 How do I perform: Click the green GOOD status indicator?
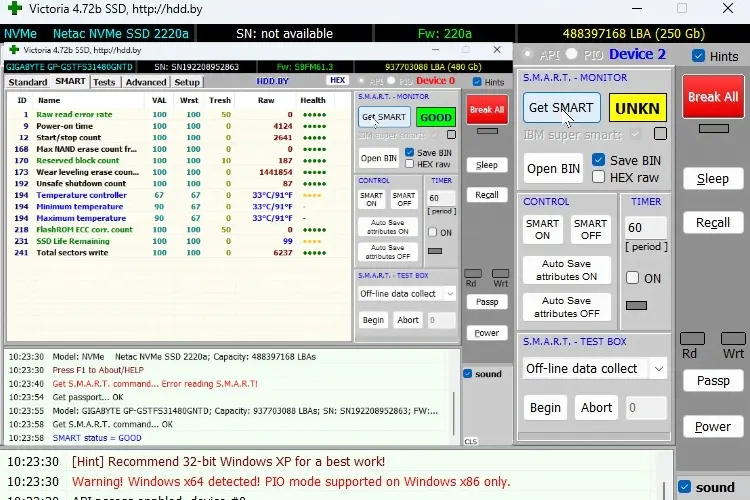pos(435,117)
